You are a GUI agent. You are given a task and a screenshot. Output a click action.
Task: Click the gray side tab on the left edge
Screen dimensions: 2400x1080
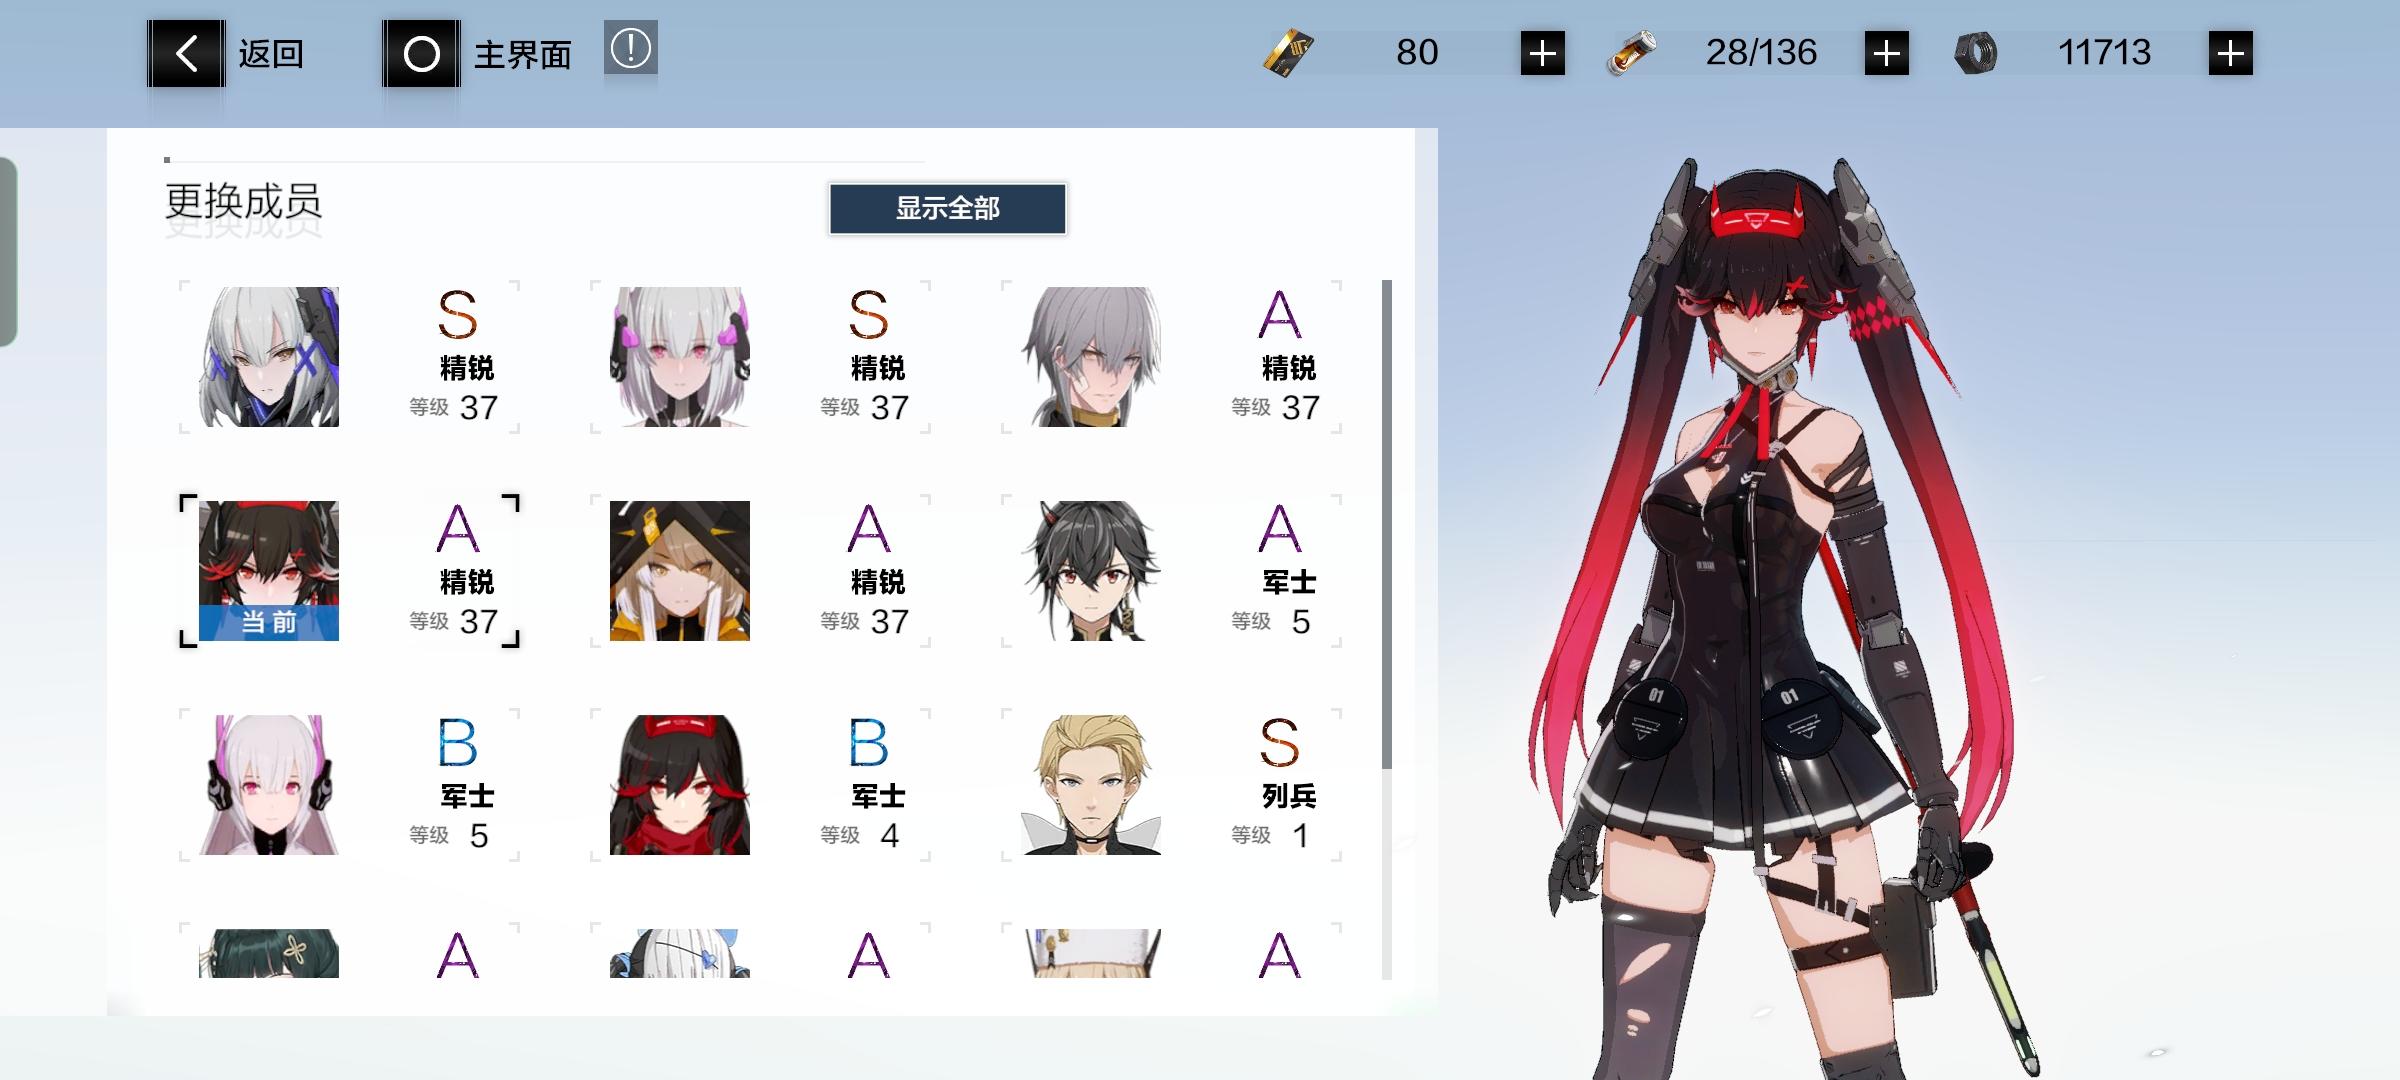click(x=8, y=252)
